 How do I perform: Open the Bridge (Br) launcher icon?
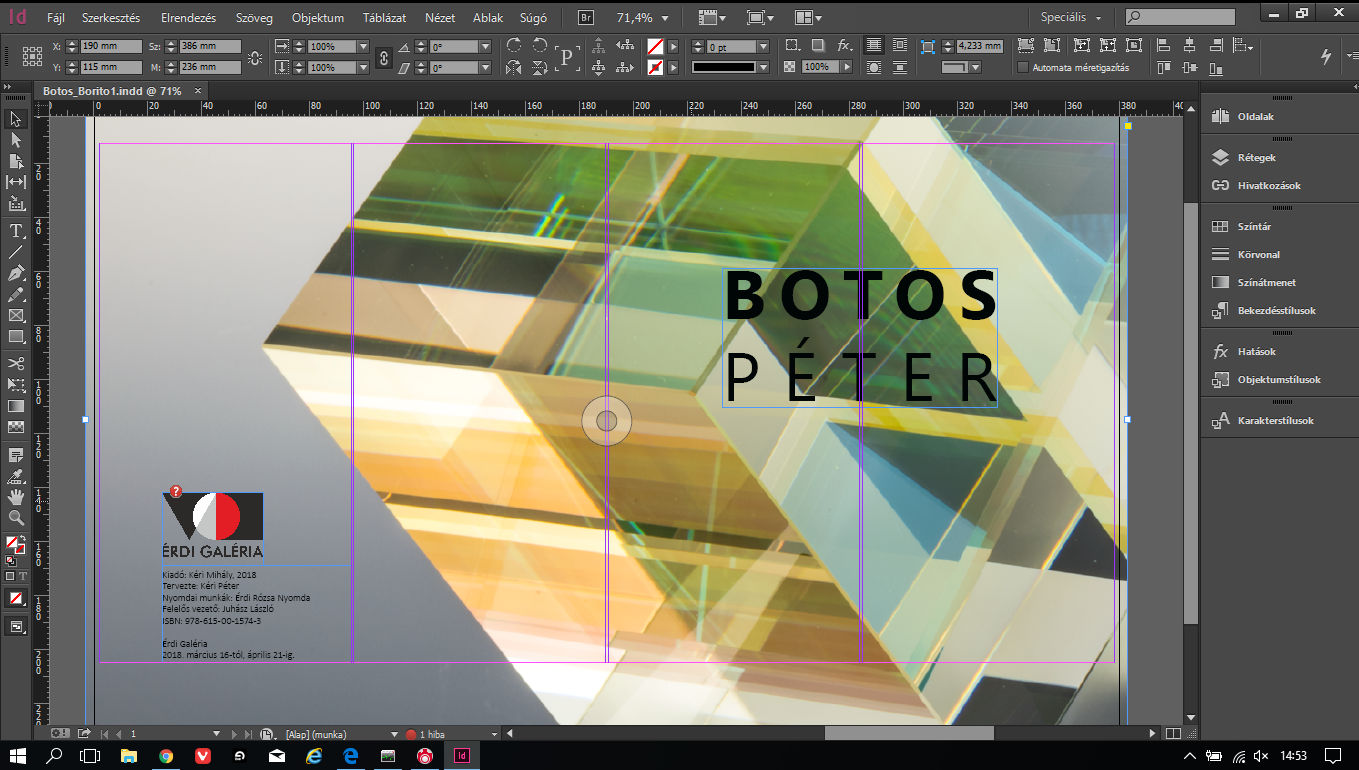tap(587, 18)
